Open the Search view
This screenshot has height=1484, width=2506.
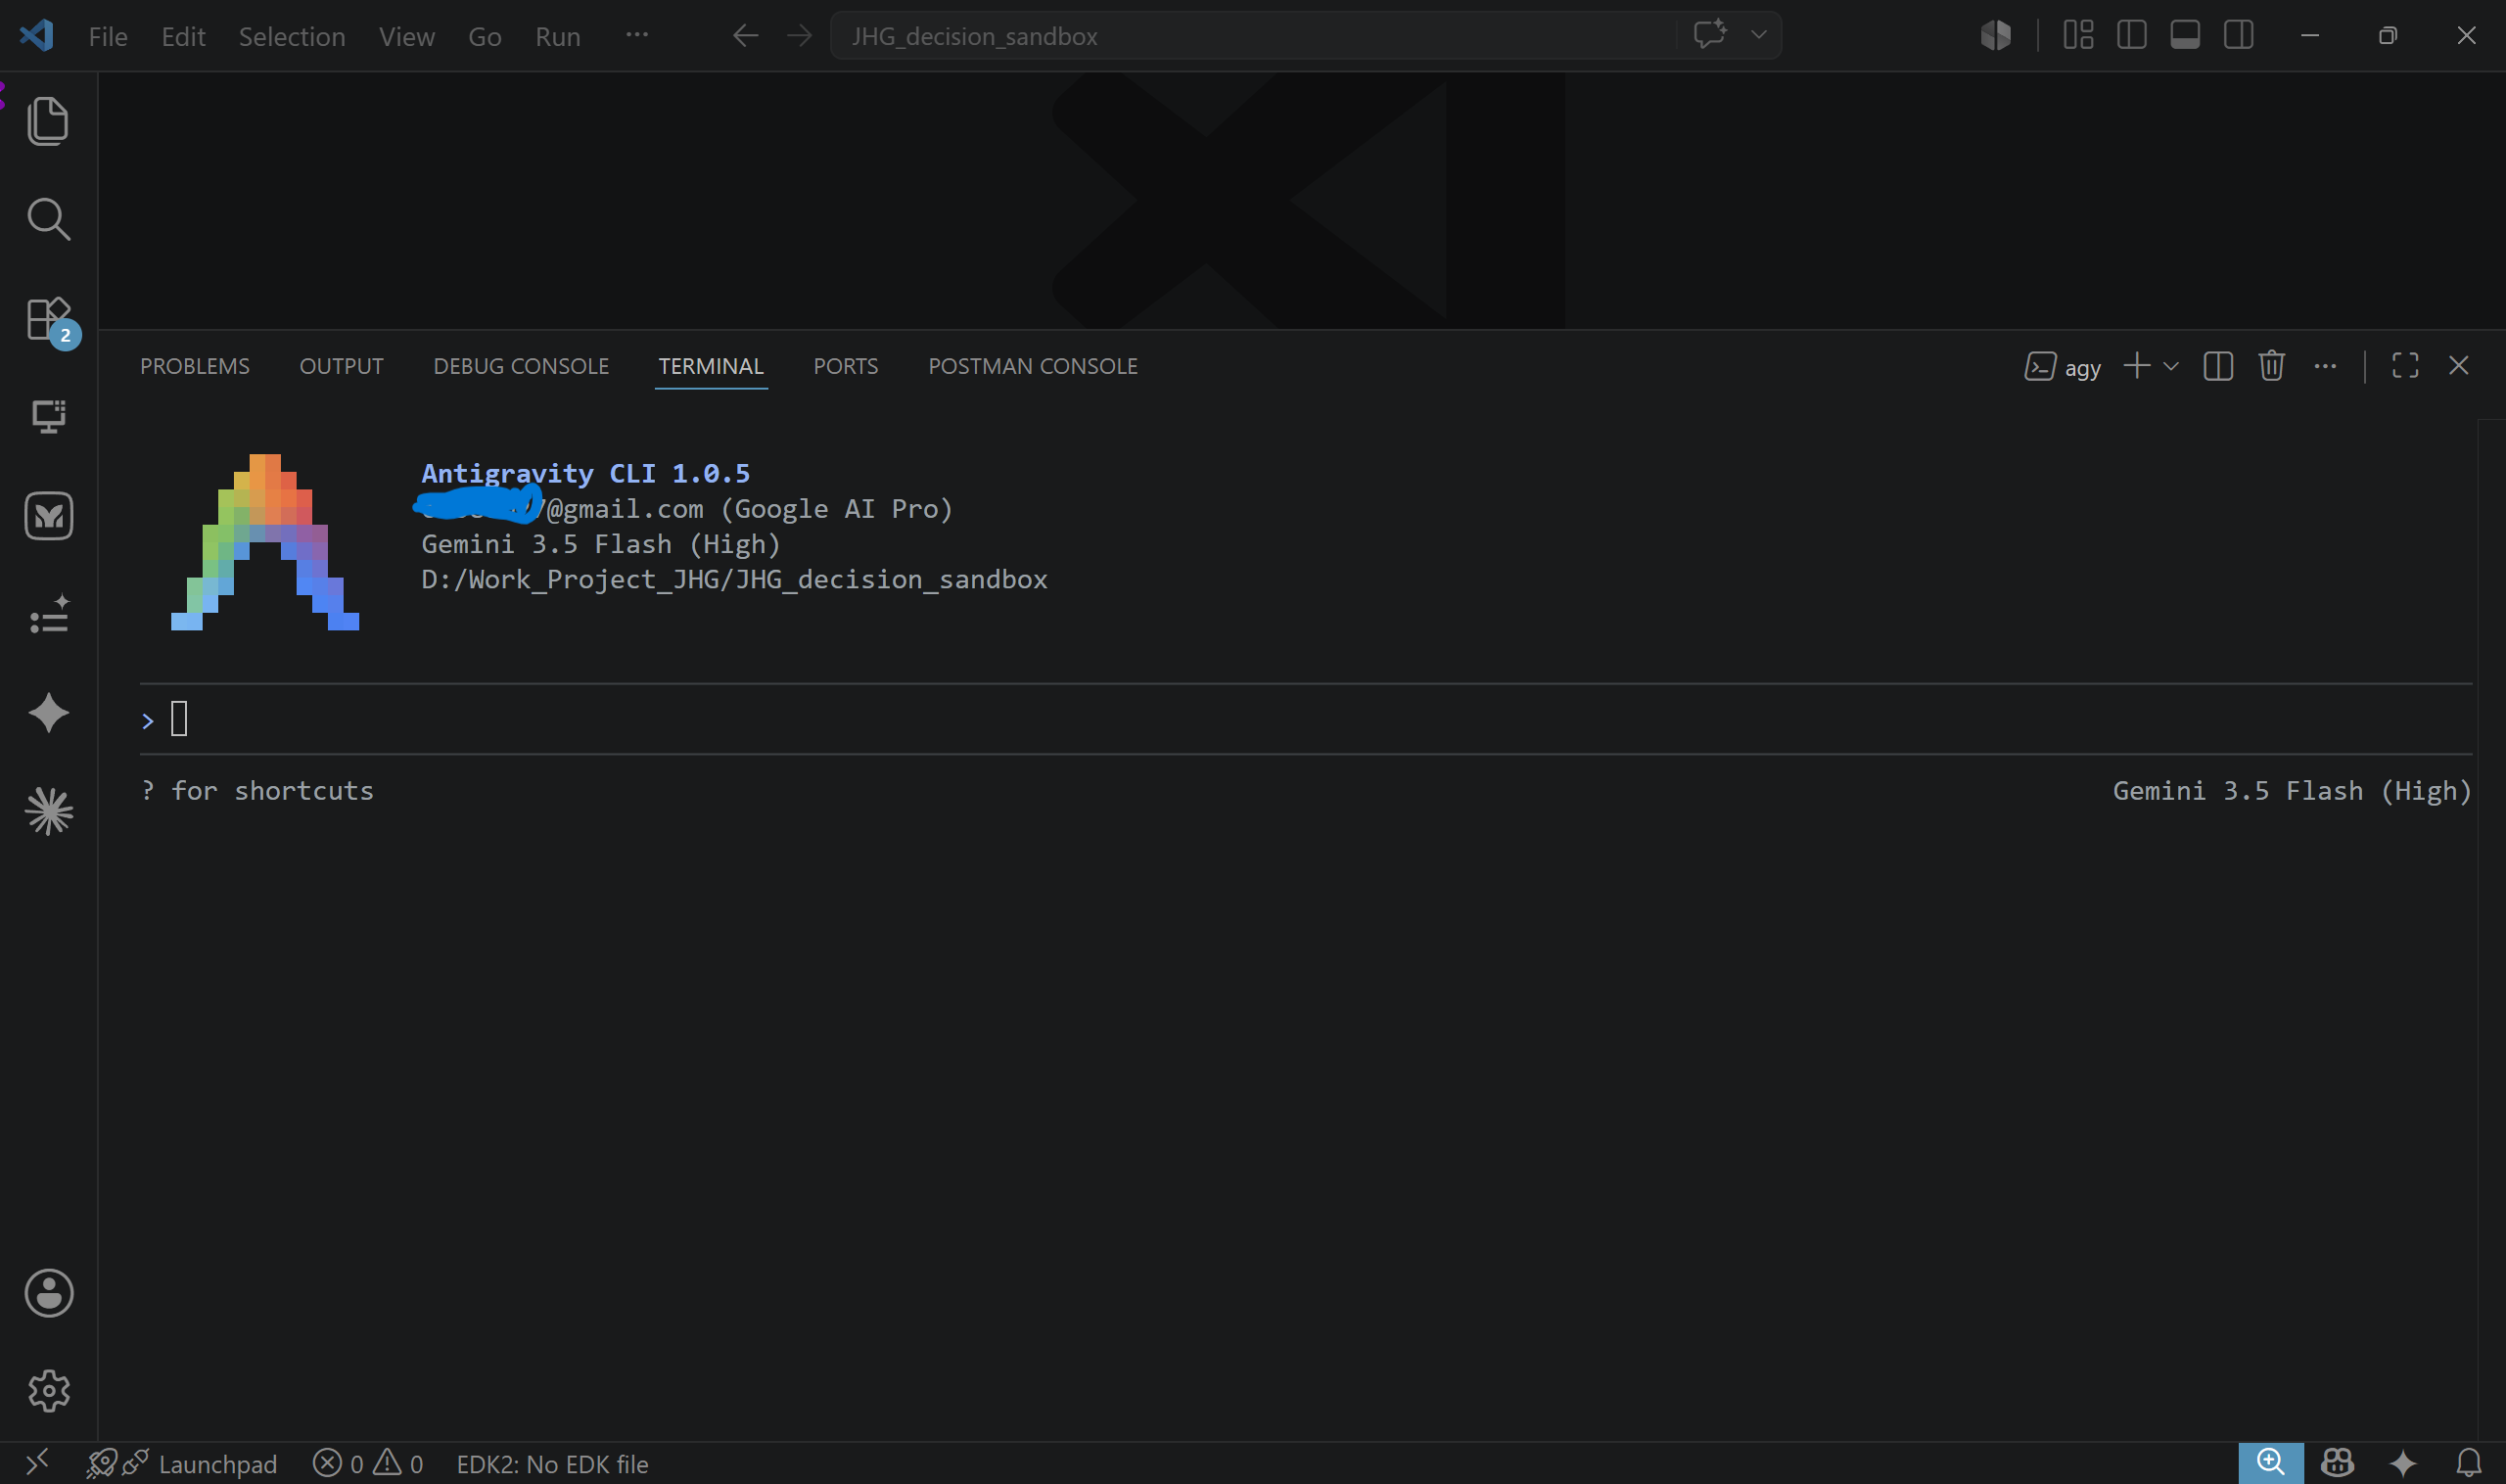(48, 219)
